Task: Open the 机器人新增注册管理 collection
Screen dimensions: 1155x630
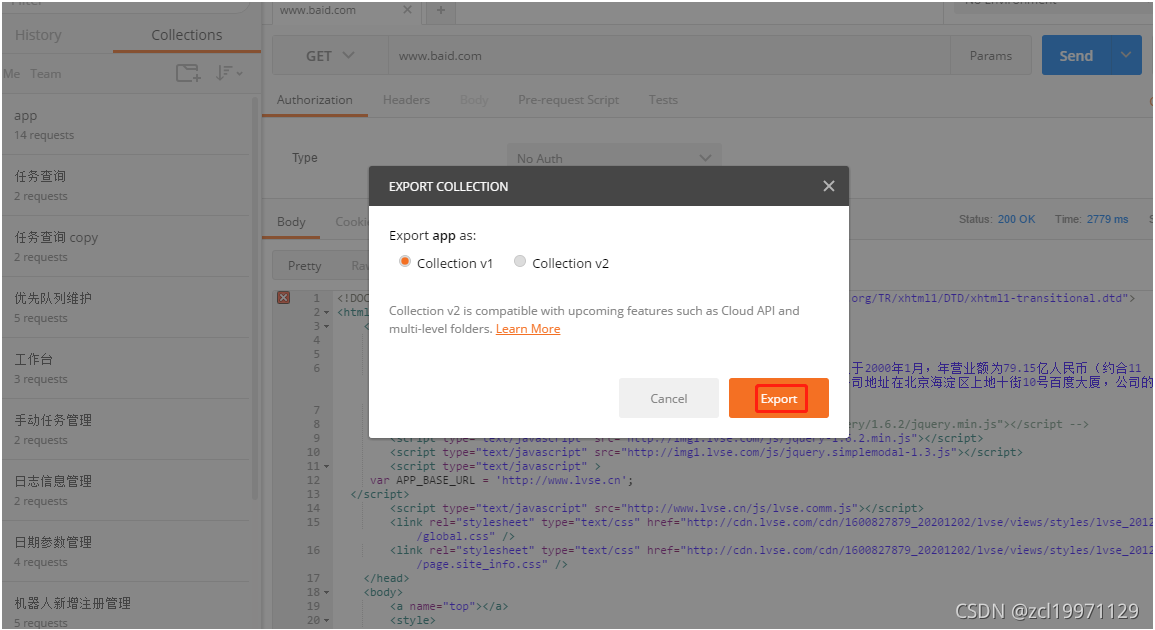Action: click(x=127, y=606)
